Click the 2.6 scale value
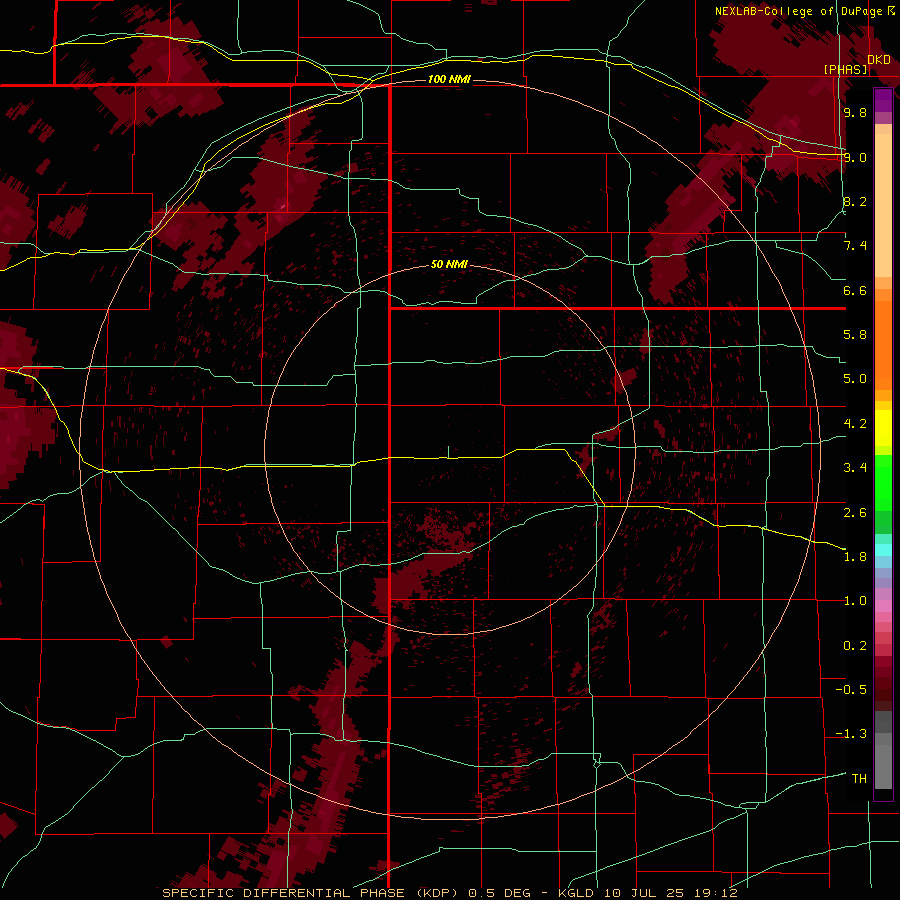The height and width of the screenshot is (900, 900). click(855, 512)
